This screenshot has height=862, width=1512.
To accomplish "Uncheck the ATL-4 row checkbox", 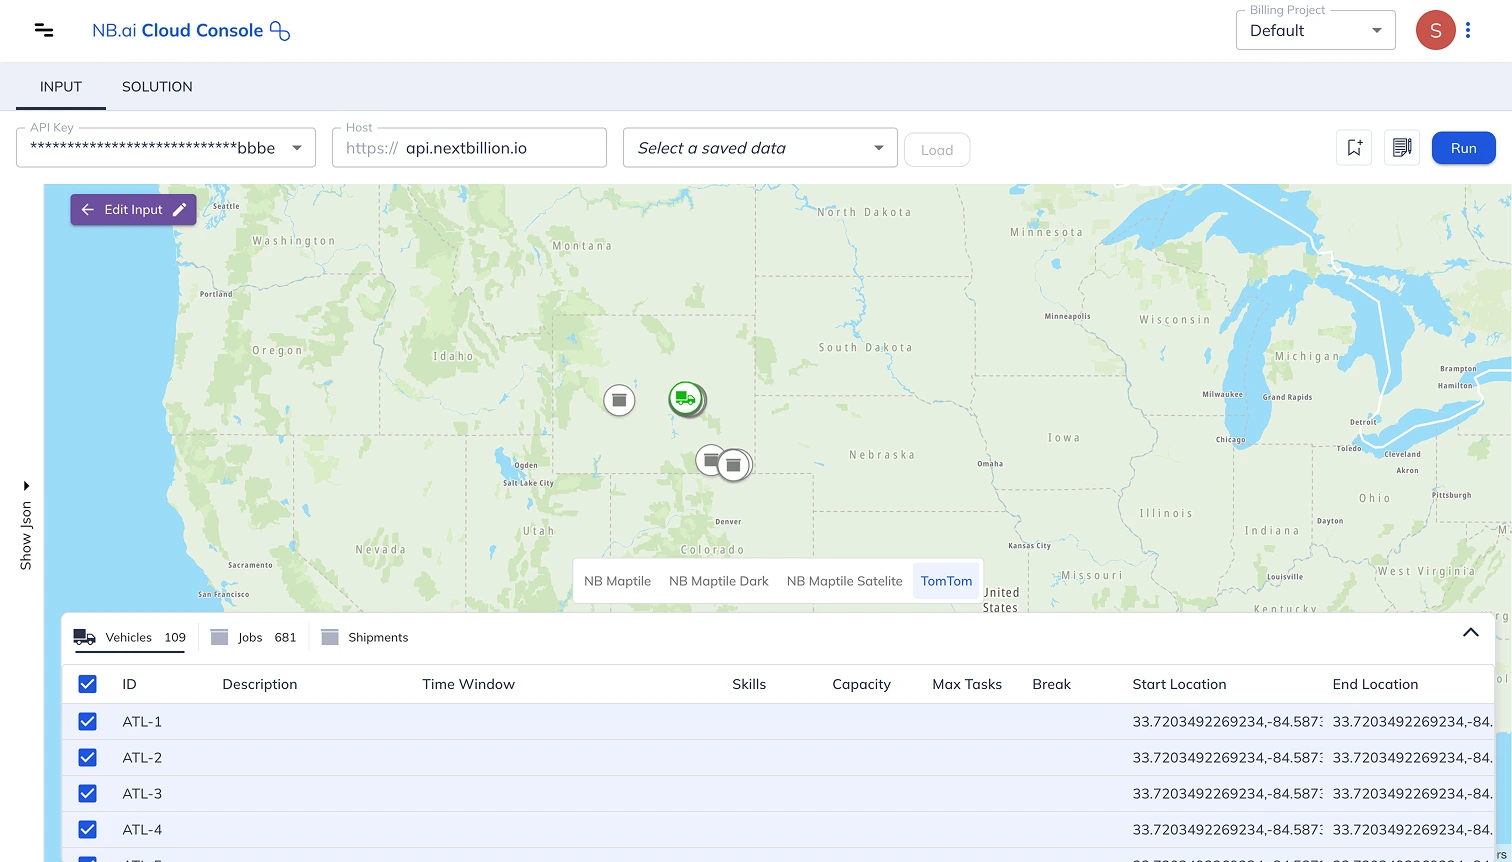I will (87, 829).
